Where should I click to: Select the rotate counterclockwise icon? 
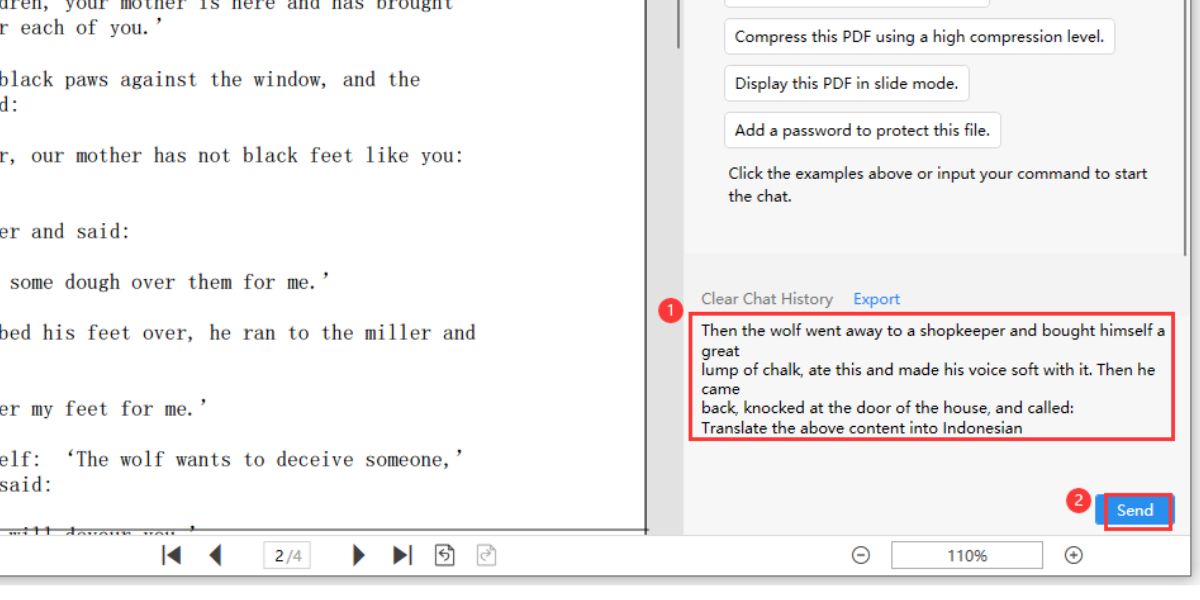tap(443, 555)
